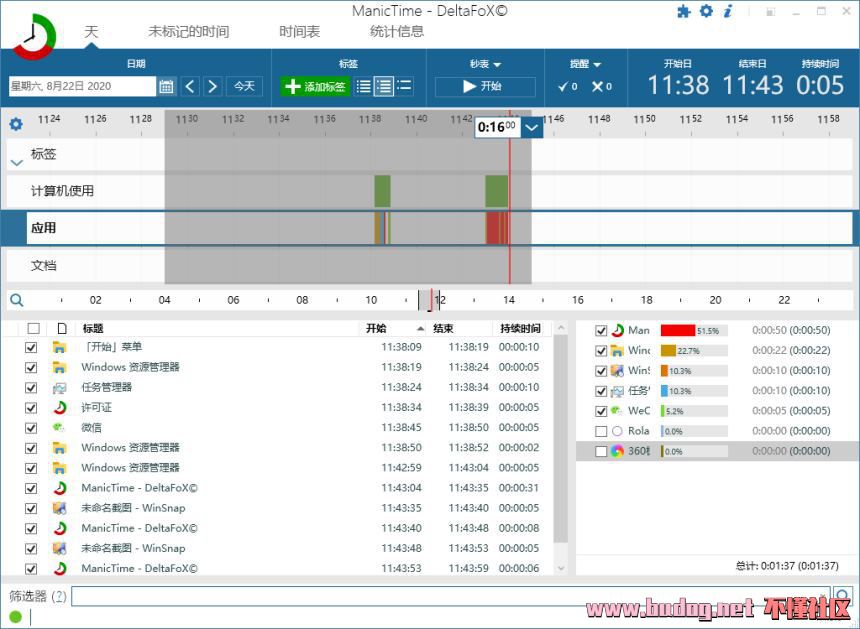Open the plugins puzzle icon
The width and height of the screenshot is (860, 629).
684,11
